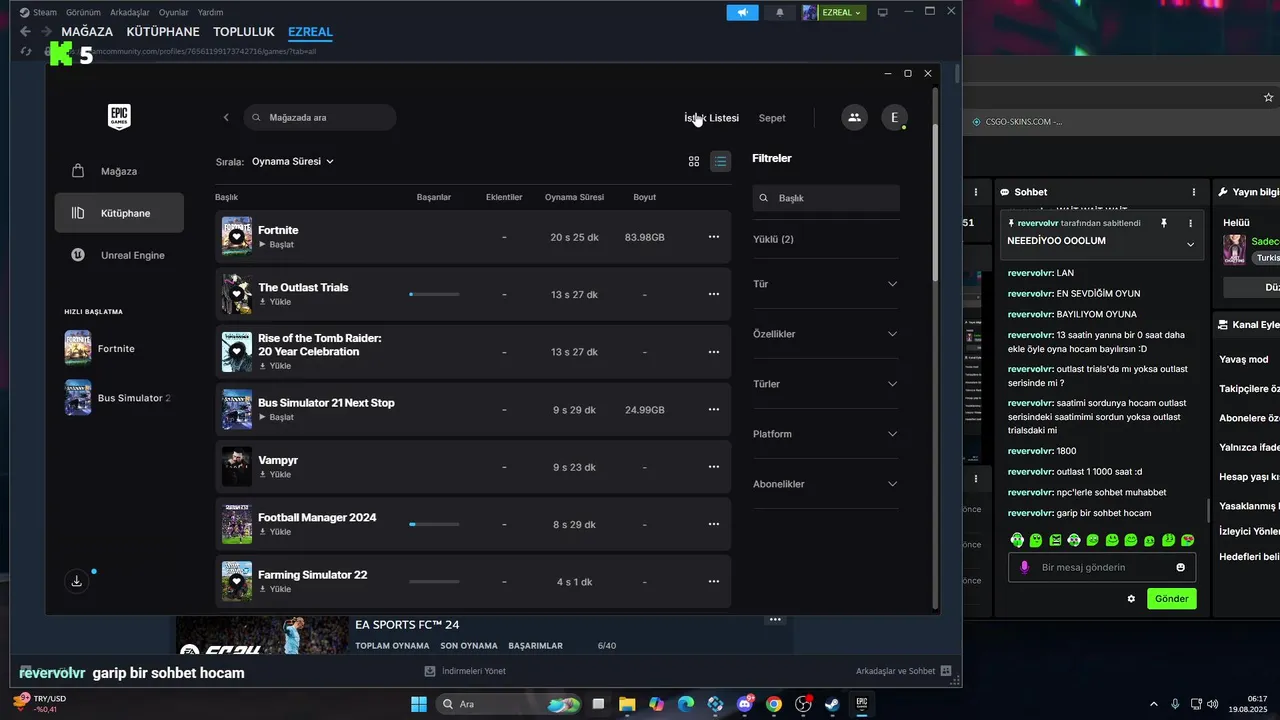Open chat settings gear icon

[x=1131, y=599]
